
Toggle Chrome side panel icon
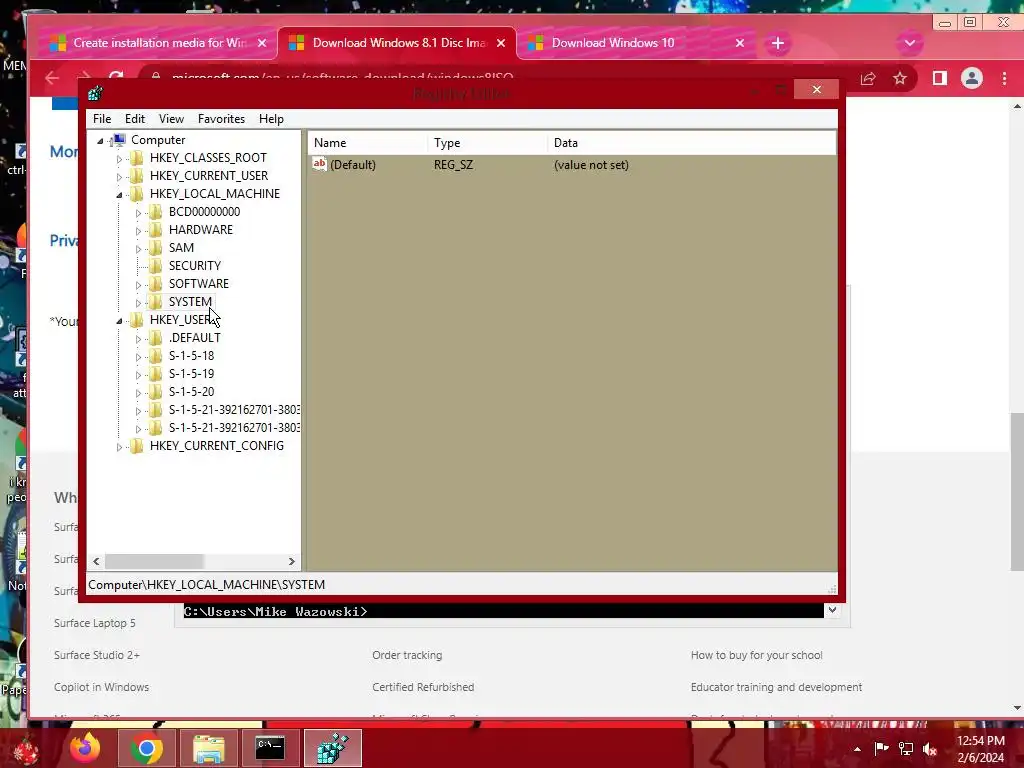coord(940,79)
